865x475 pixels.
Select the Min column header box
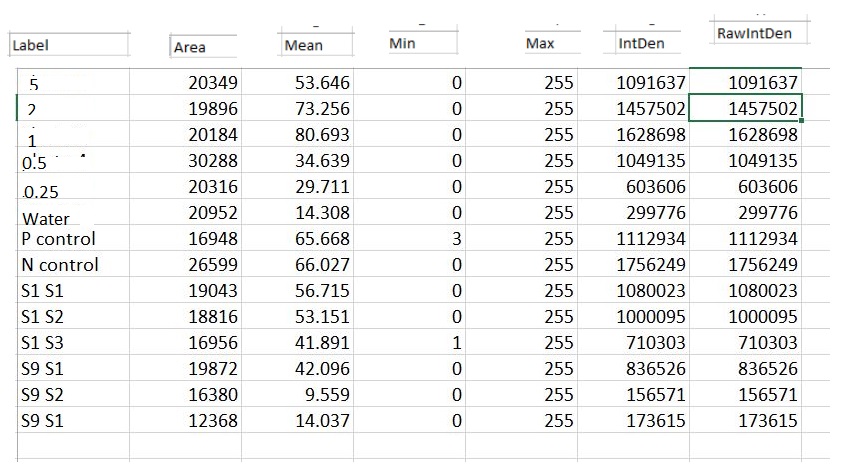pos(421,44)
